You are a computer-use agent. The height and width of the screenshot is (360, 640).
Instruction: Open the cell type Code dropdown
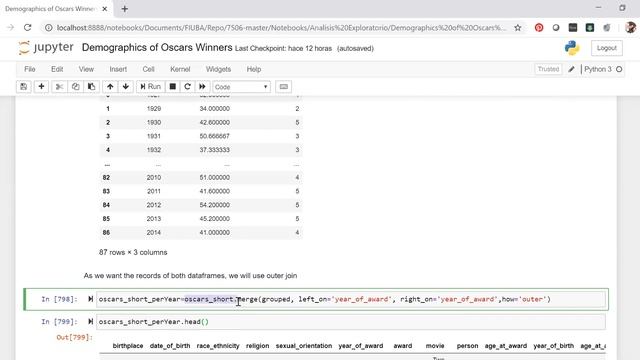pos(241,87)
